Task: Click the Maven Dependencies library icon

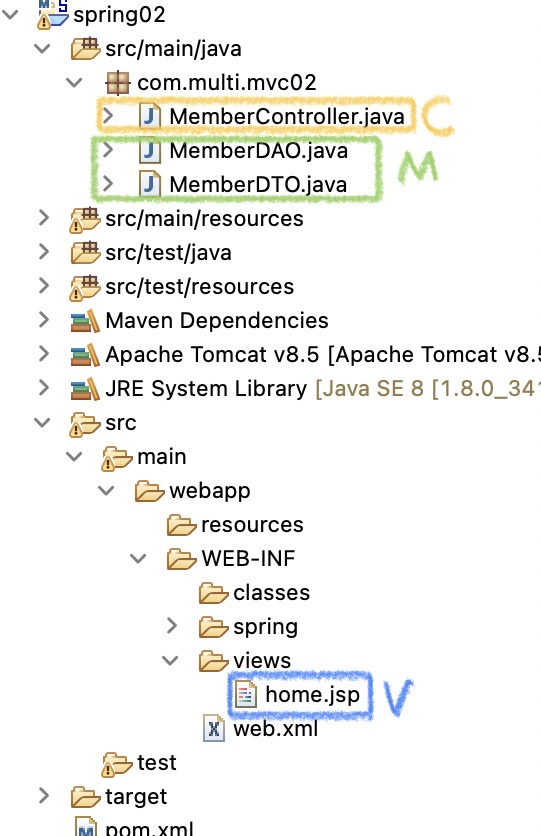Action: point(85,320)
